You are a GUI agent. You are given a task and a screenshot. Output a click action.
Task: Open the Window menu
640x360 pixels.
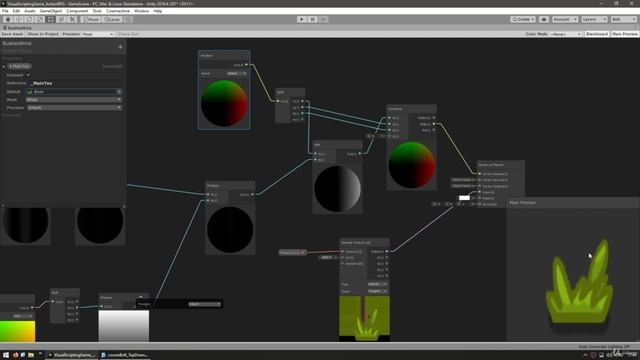[142, 11]
